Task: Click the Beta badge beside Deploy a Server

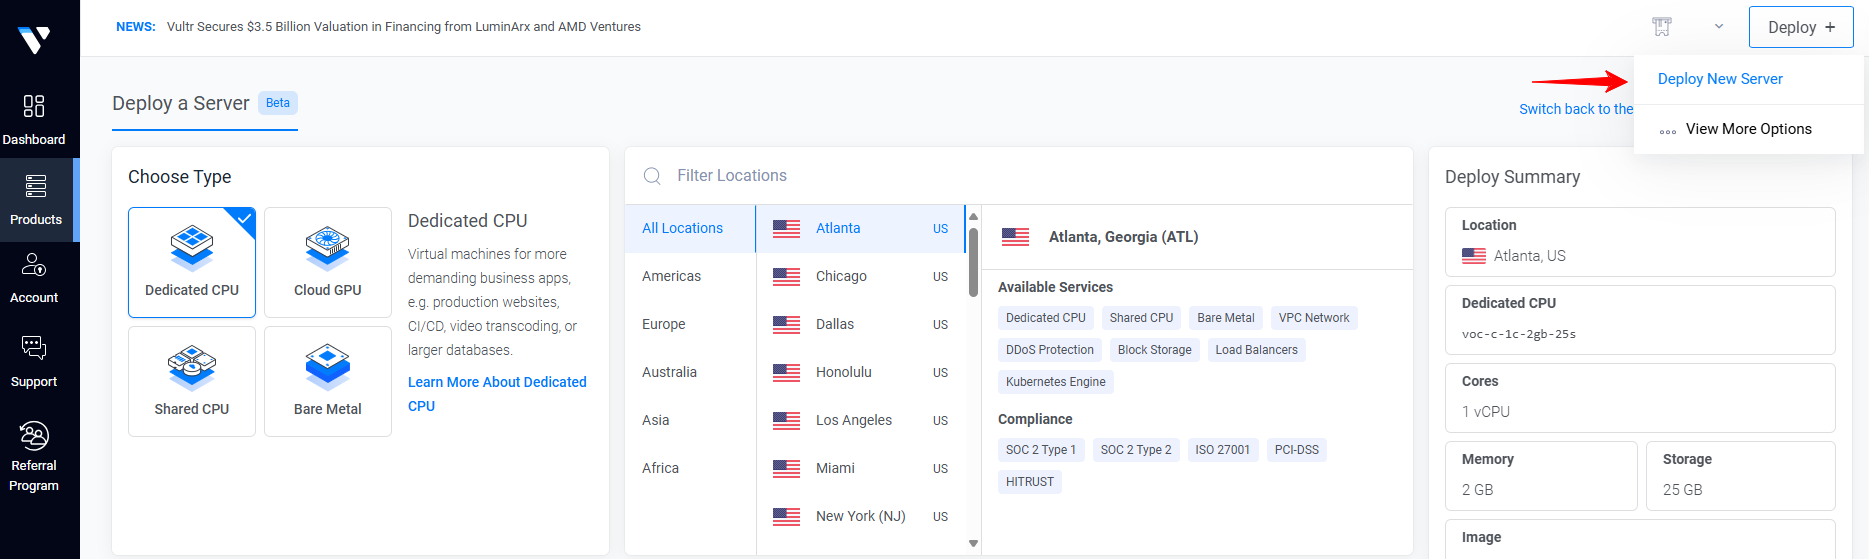Action: click(278, 103)
